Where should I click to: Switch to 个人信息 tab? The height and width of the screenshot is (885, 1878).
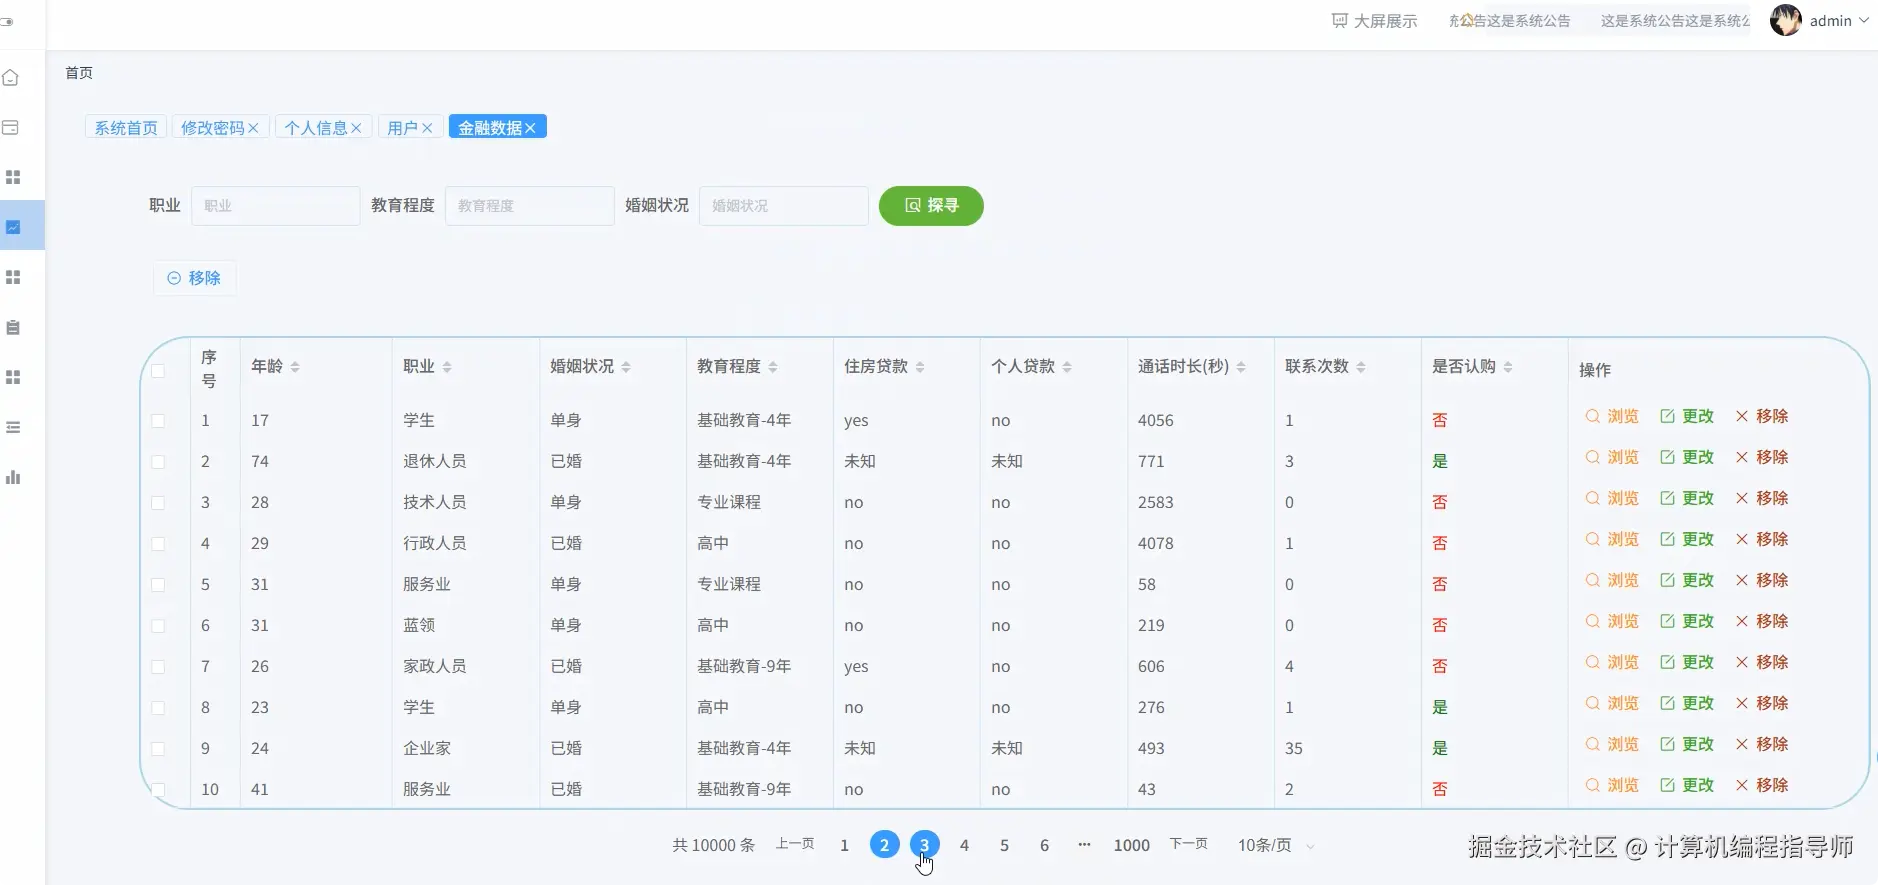[315, 128]
